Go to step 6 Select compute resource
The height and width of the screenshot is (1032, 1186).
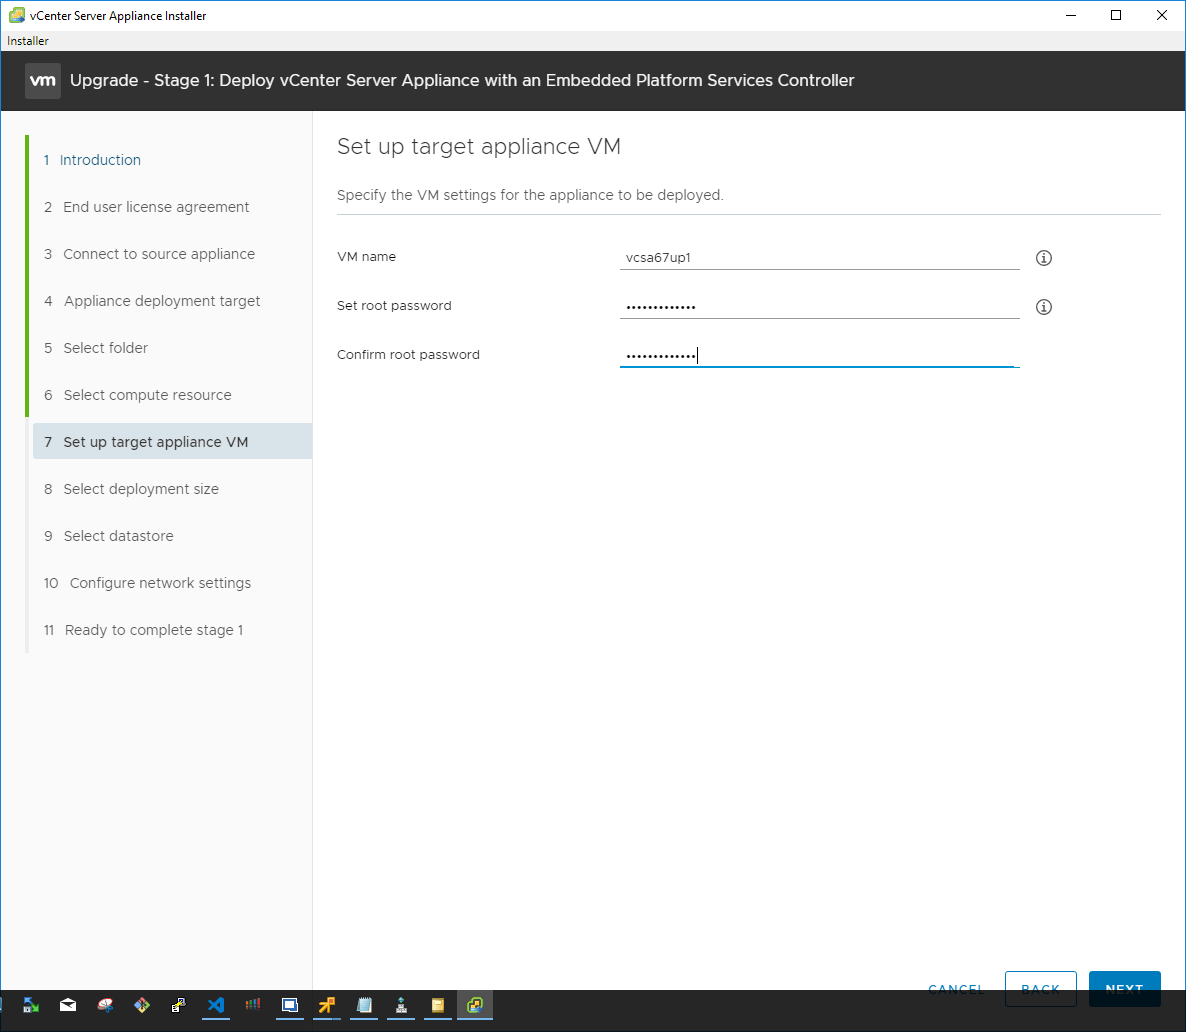click(x=138, y=394)
